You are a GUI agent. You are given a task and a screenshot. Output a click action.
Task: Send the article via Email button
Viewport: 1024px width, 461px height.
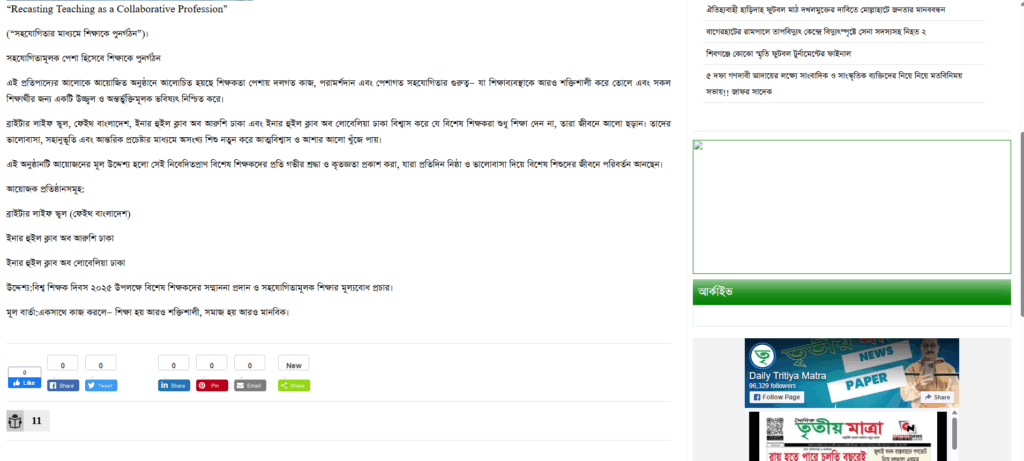click(x=250, y=386)
